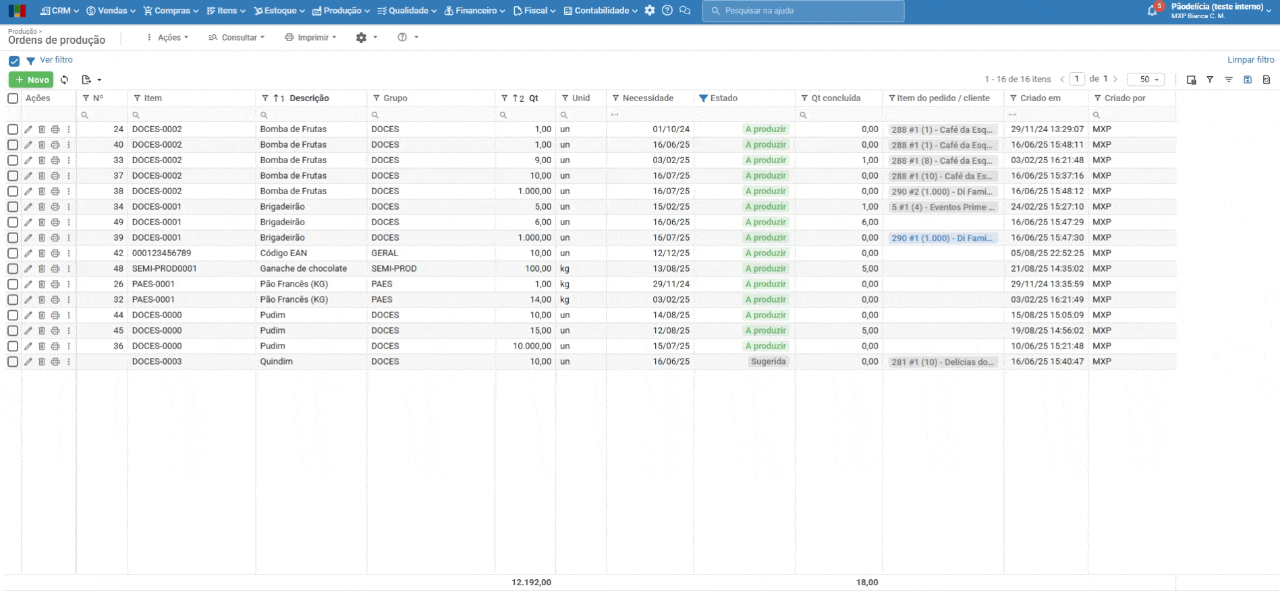Screen dimensions: 1280x592
Task: Expand the Imprimir dropdown
Action: pos(310,37)
